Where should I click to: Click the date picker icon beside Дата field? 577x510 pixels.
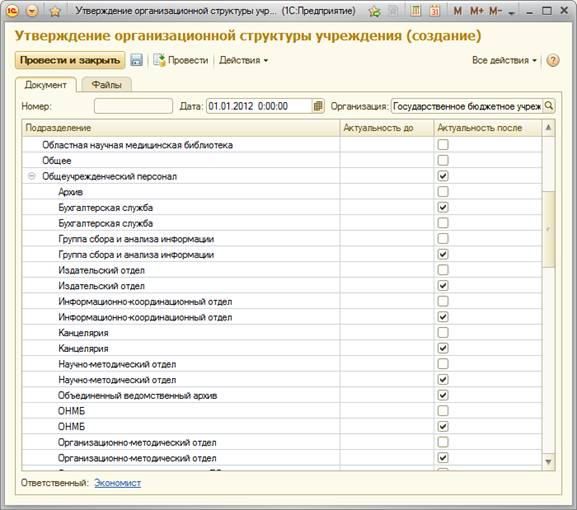pos(318,106)
